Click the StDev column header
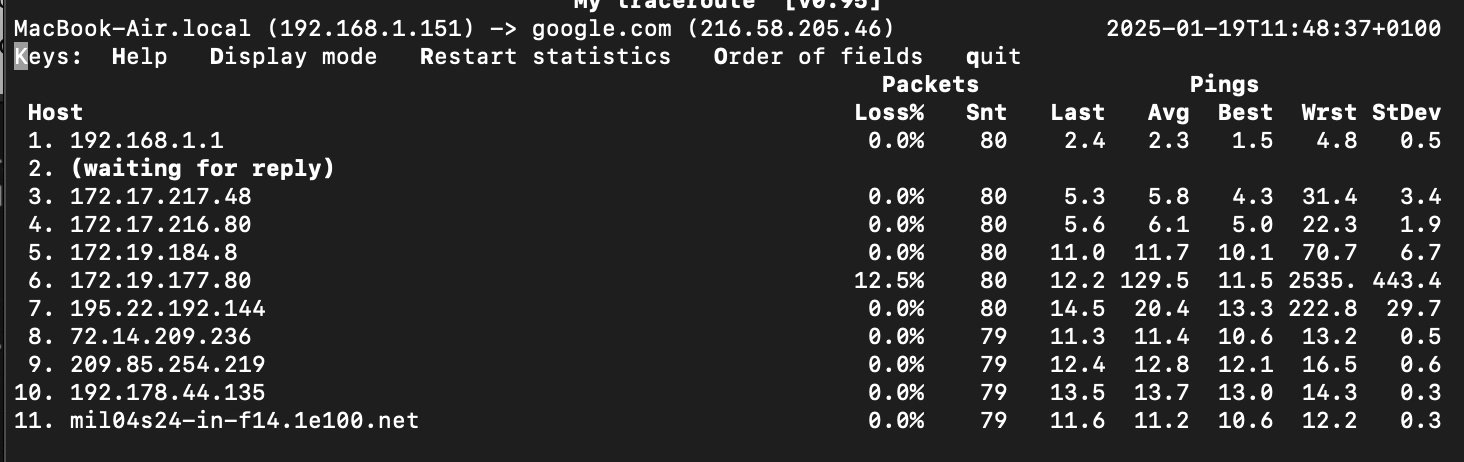The height and width of the screenshot is (462, 1464). 1406,112
